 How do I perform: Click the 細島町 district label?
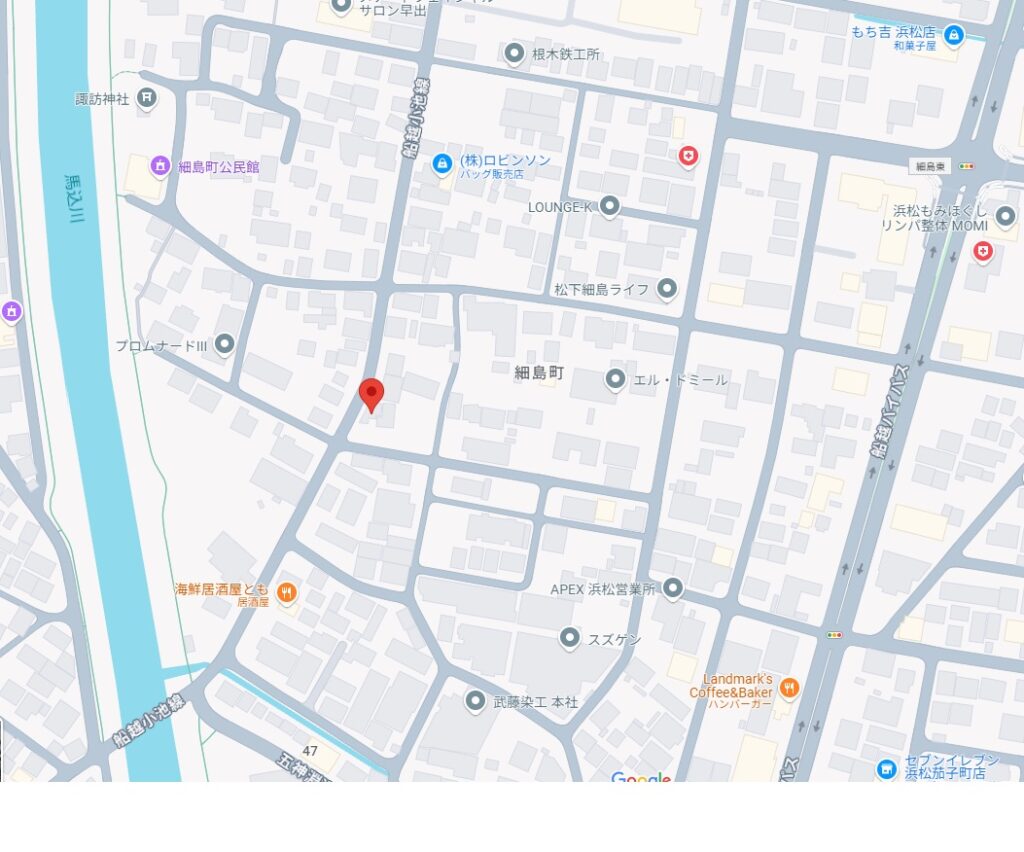[x=539, y=373]
